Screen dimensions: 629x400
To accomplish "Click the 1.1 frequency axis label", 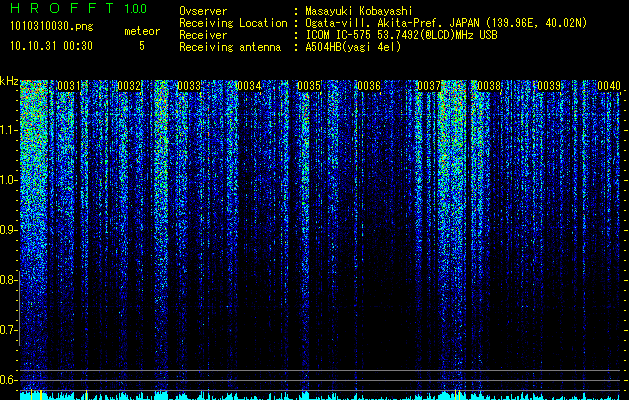I will (x=8, y=130).
